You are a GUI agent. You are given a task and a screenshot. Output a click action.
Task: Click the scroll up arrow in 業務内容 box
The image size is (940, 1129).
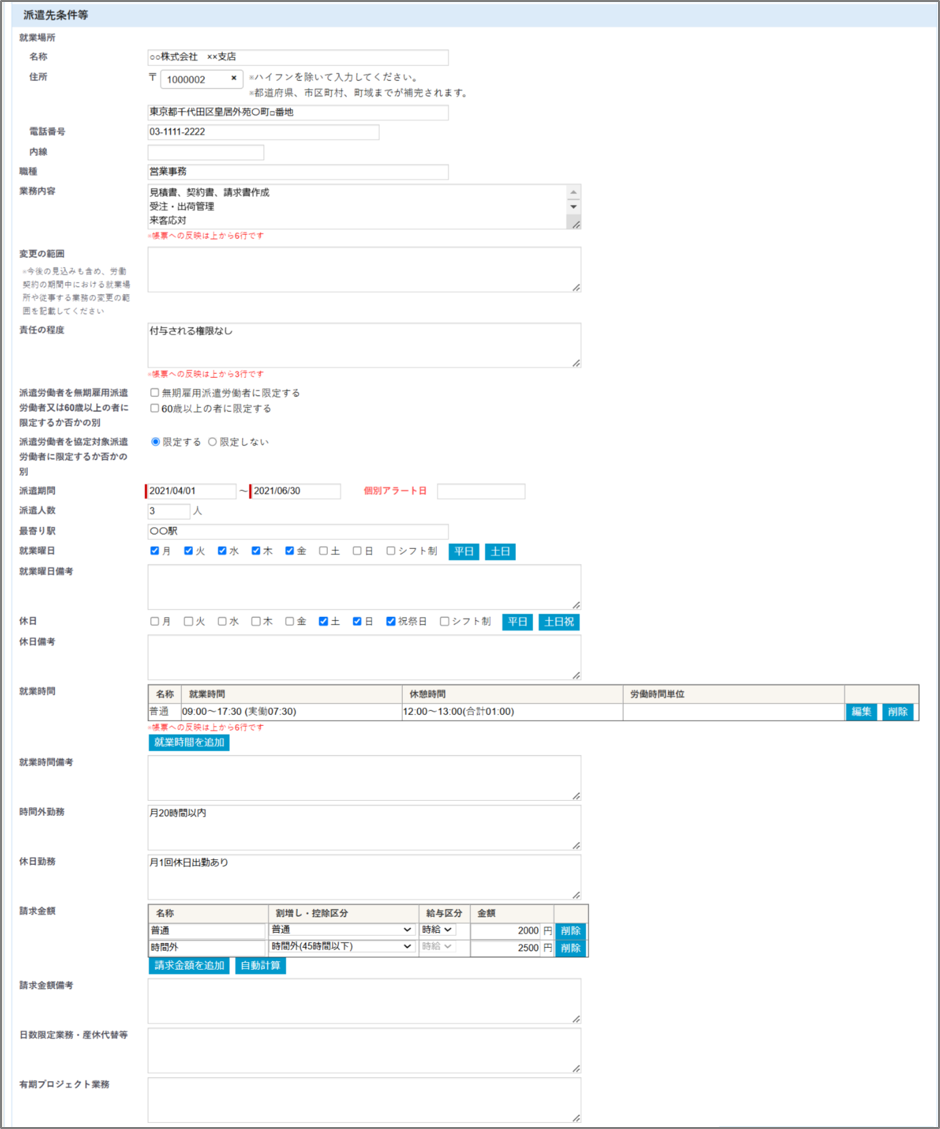[574, 192]
